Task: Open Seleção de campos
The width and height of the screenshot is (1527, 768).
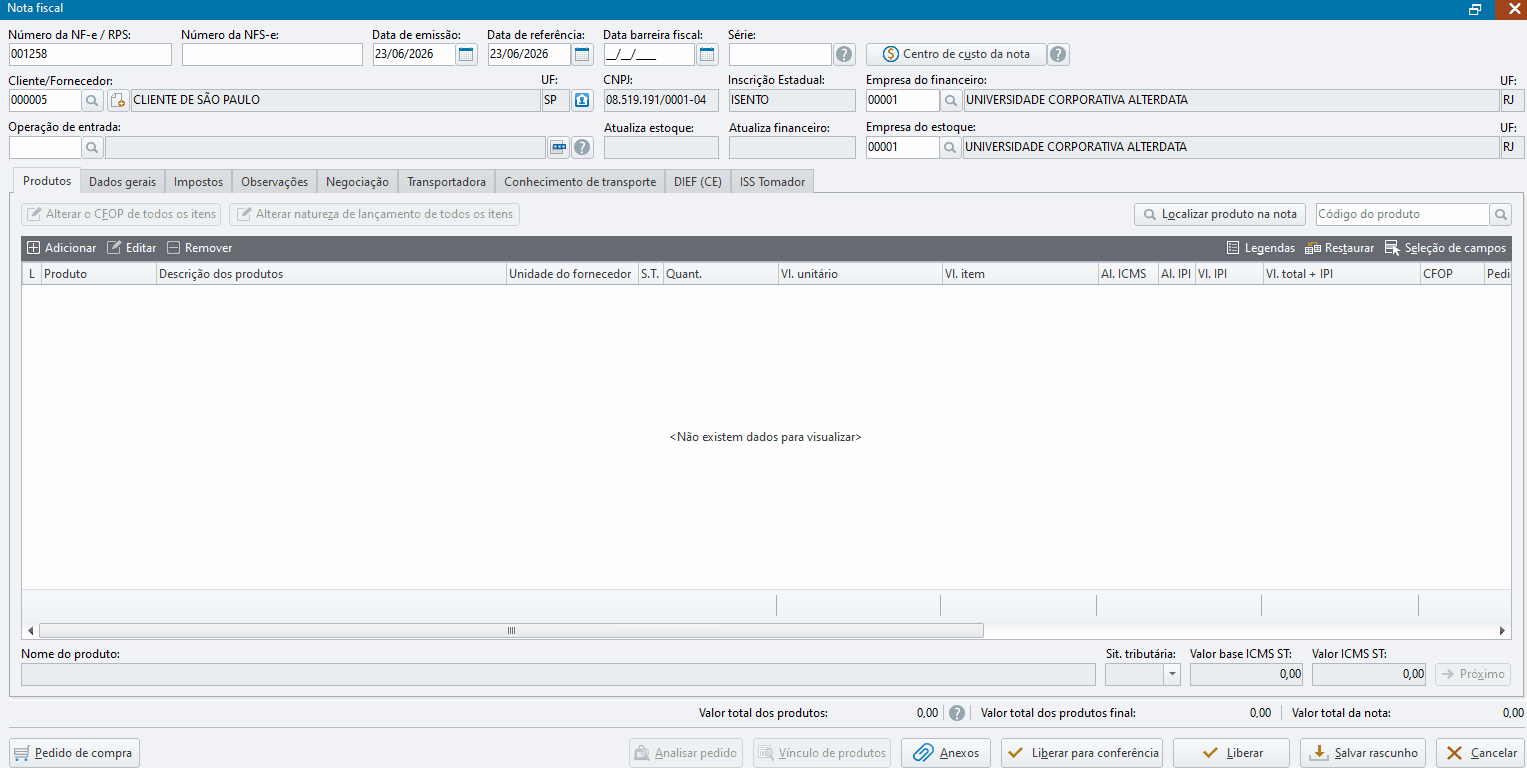Action: tap(1445, 248)
